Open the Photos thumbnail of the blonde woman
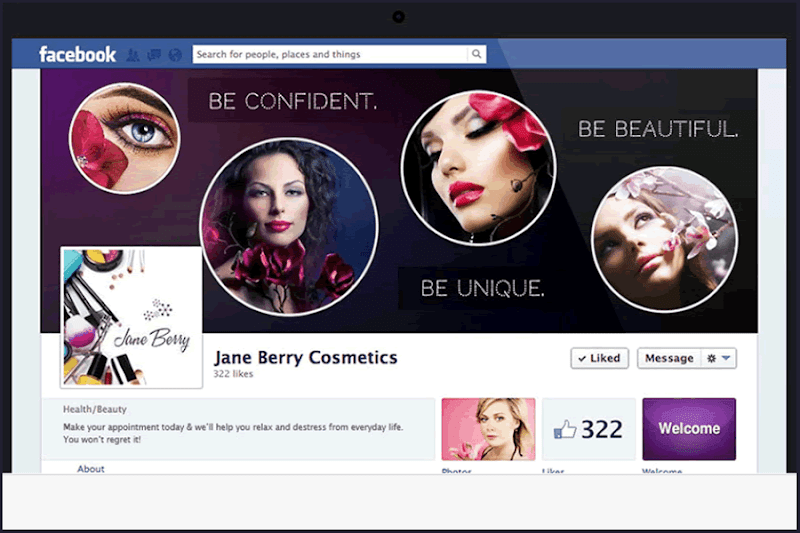This screenshot has height=533, width=800. pos(488,429)
